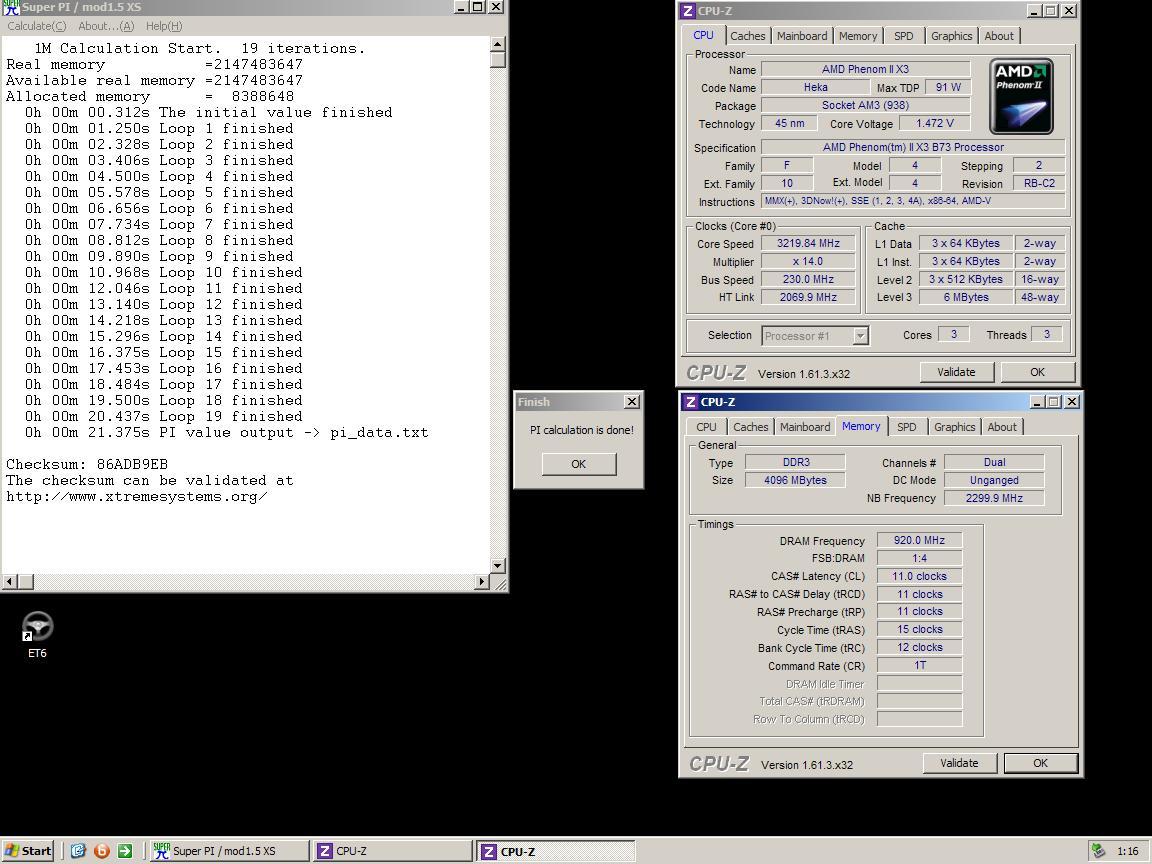Click the Core Voltage value 1.472 V
The image size is (1152, 864).
tap(935, 123)
